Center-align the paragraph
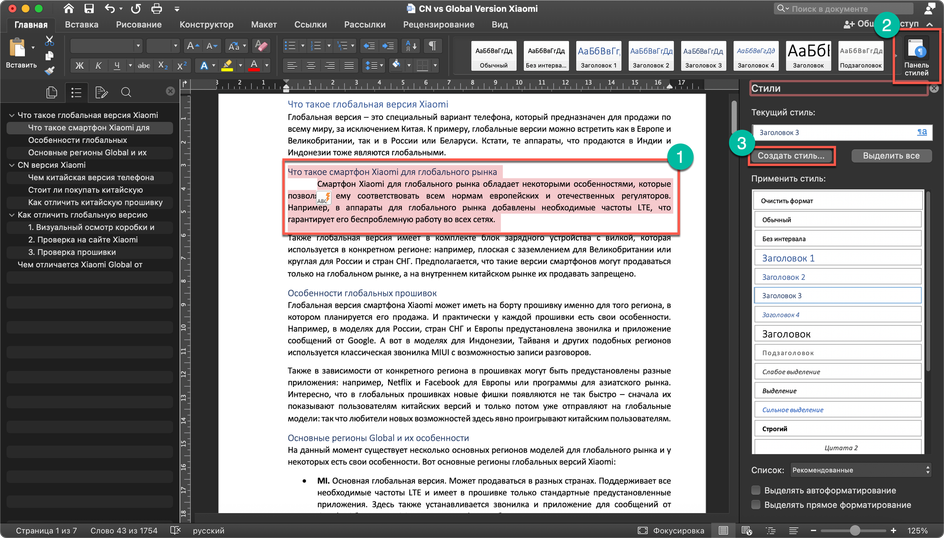Screen dimensions: 944x538 (311, 65)
